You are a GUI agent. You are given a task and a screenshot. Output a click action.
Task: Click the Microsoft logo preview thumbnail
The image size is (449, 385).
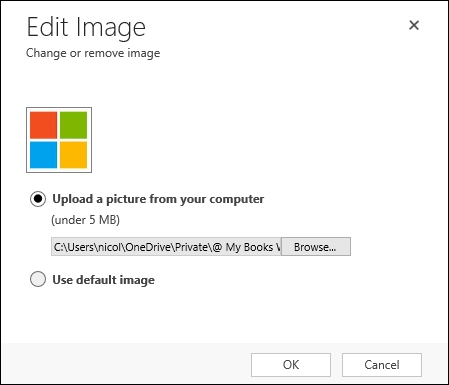(59, 140)
